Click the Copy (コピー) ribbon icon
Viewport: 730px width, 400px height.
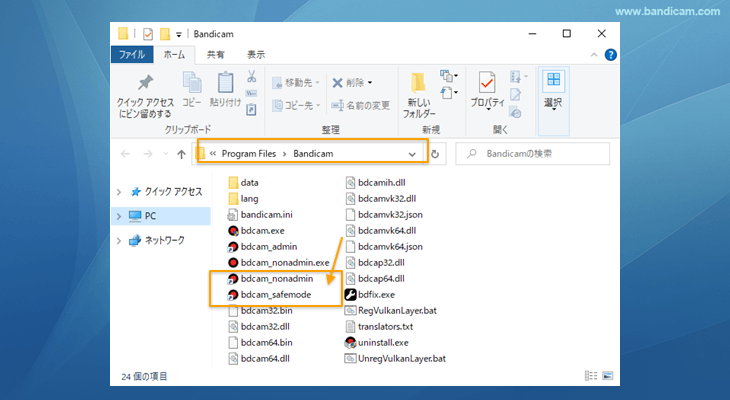click(x=192, y=90)
